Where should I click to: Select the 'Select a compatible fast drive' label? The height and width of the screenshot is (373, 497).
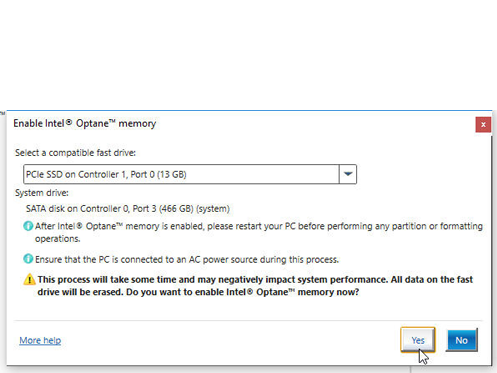point(75,153)
